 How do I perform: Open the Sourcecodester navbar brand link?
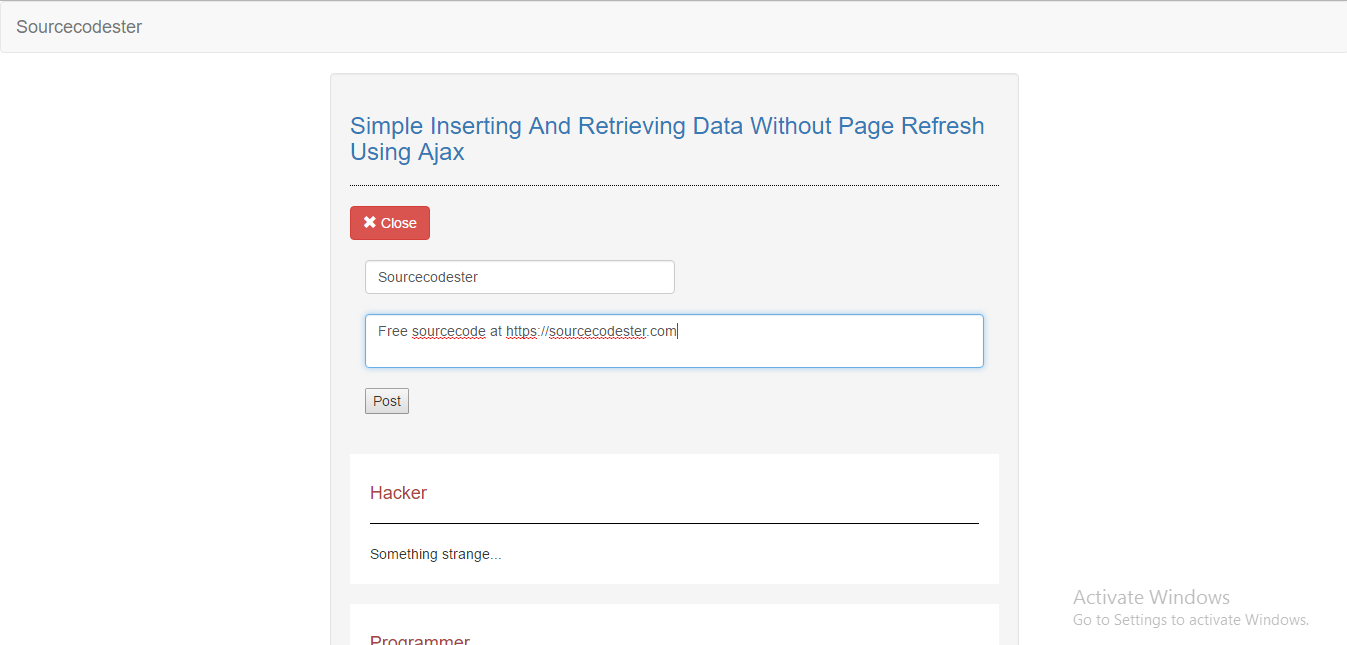(x=79, y=27)
